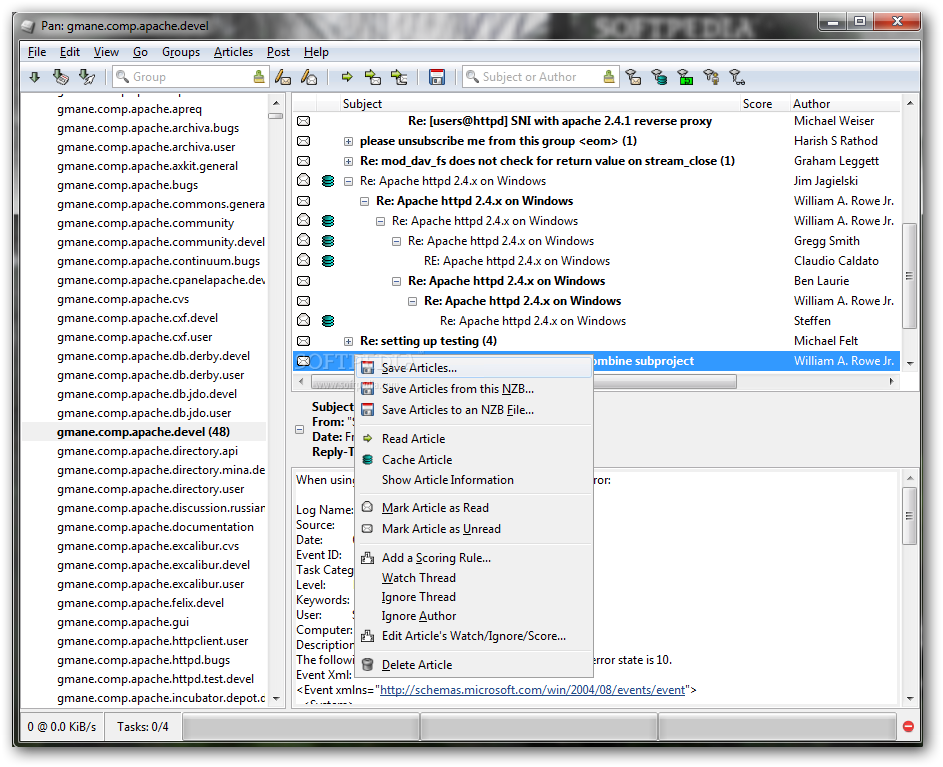
Task: Toggle Match Only Cached Articles filter
Action: (660, 77)
